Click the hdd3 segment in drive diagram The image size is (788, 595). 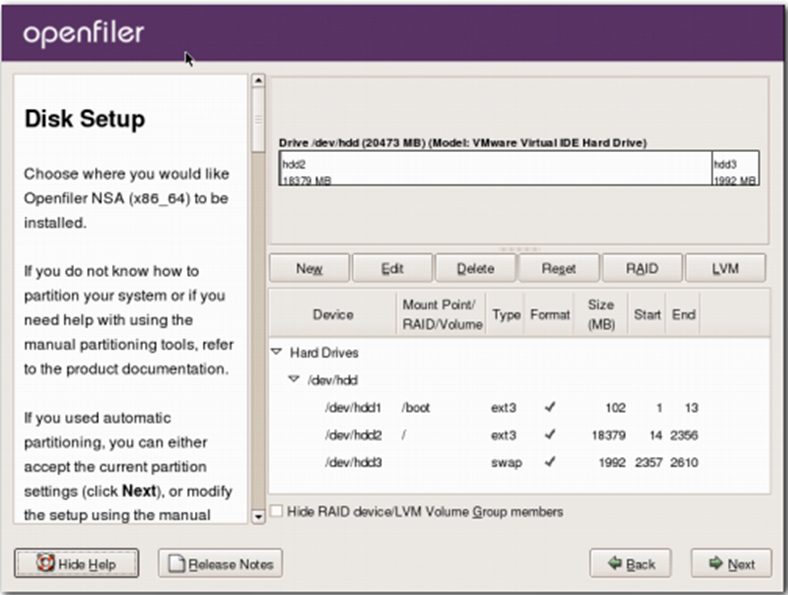pyautogui.click(x=735, y=168)
